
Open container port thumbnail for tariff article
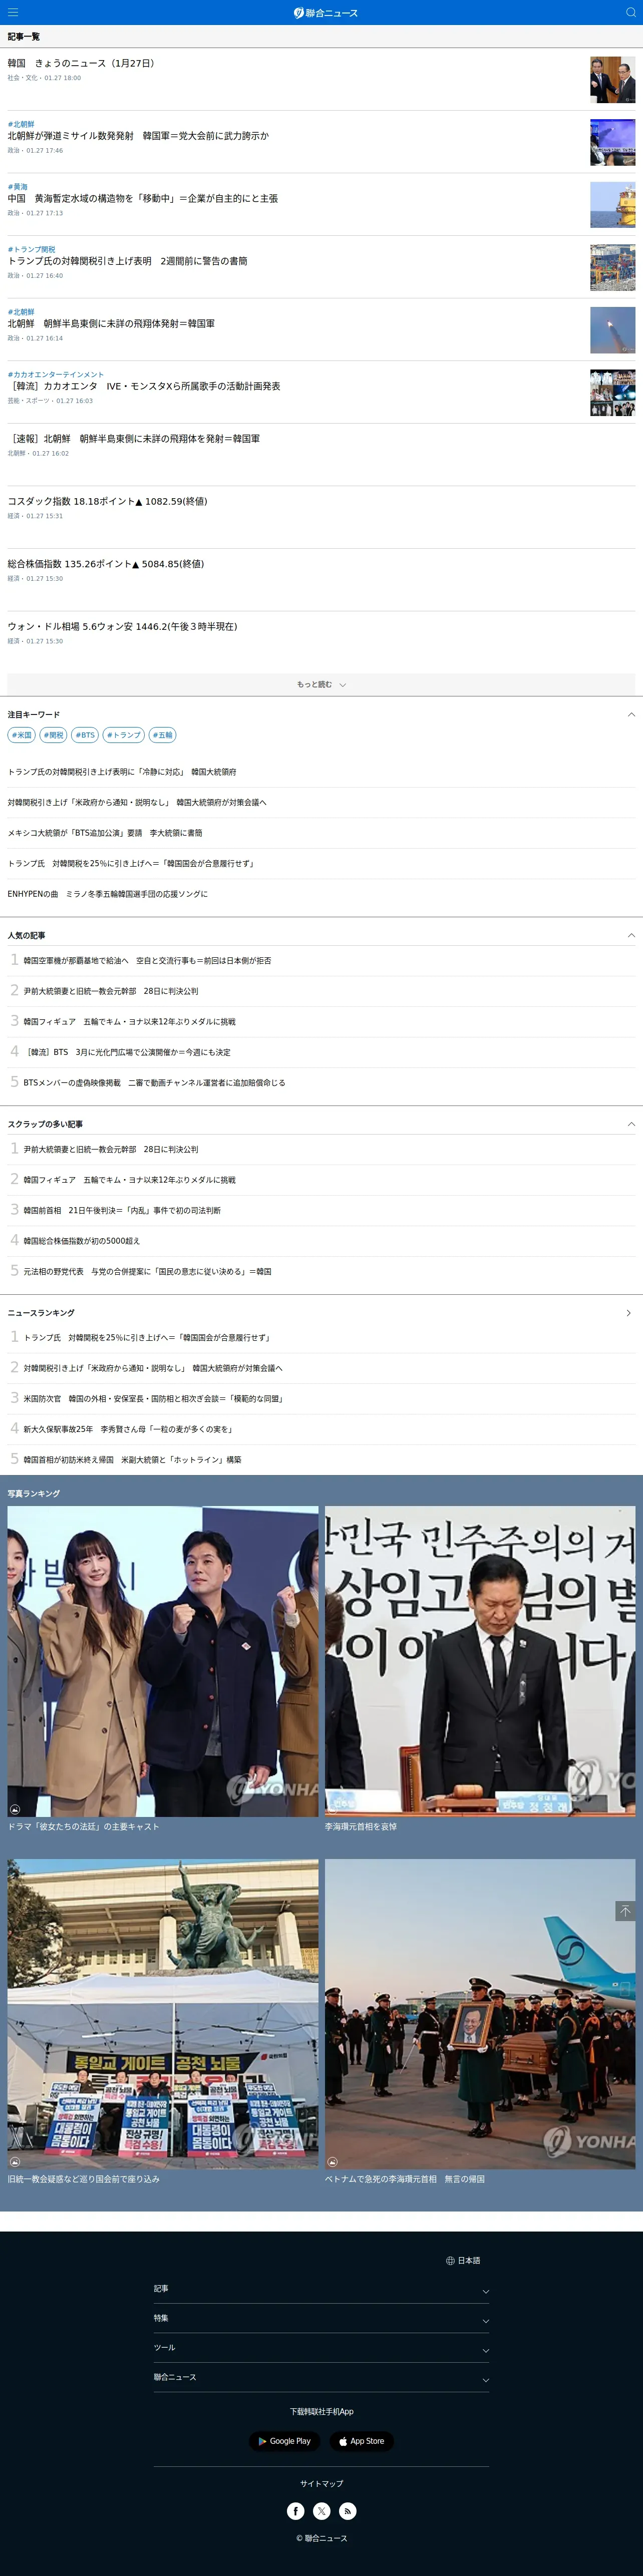pos(612,268)
